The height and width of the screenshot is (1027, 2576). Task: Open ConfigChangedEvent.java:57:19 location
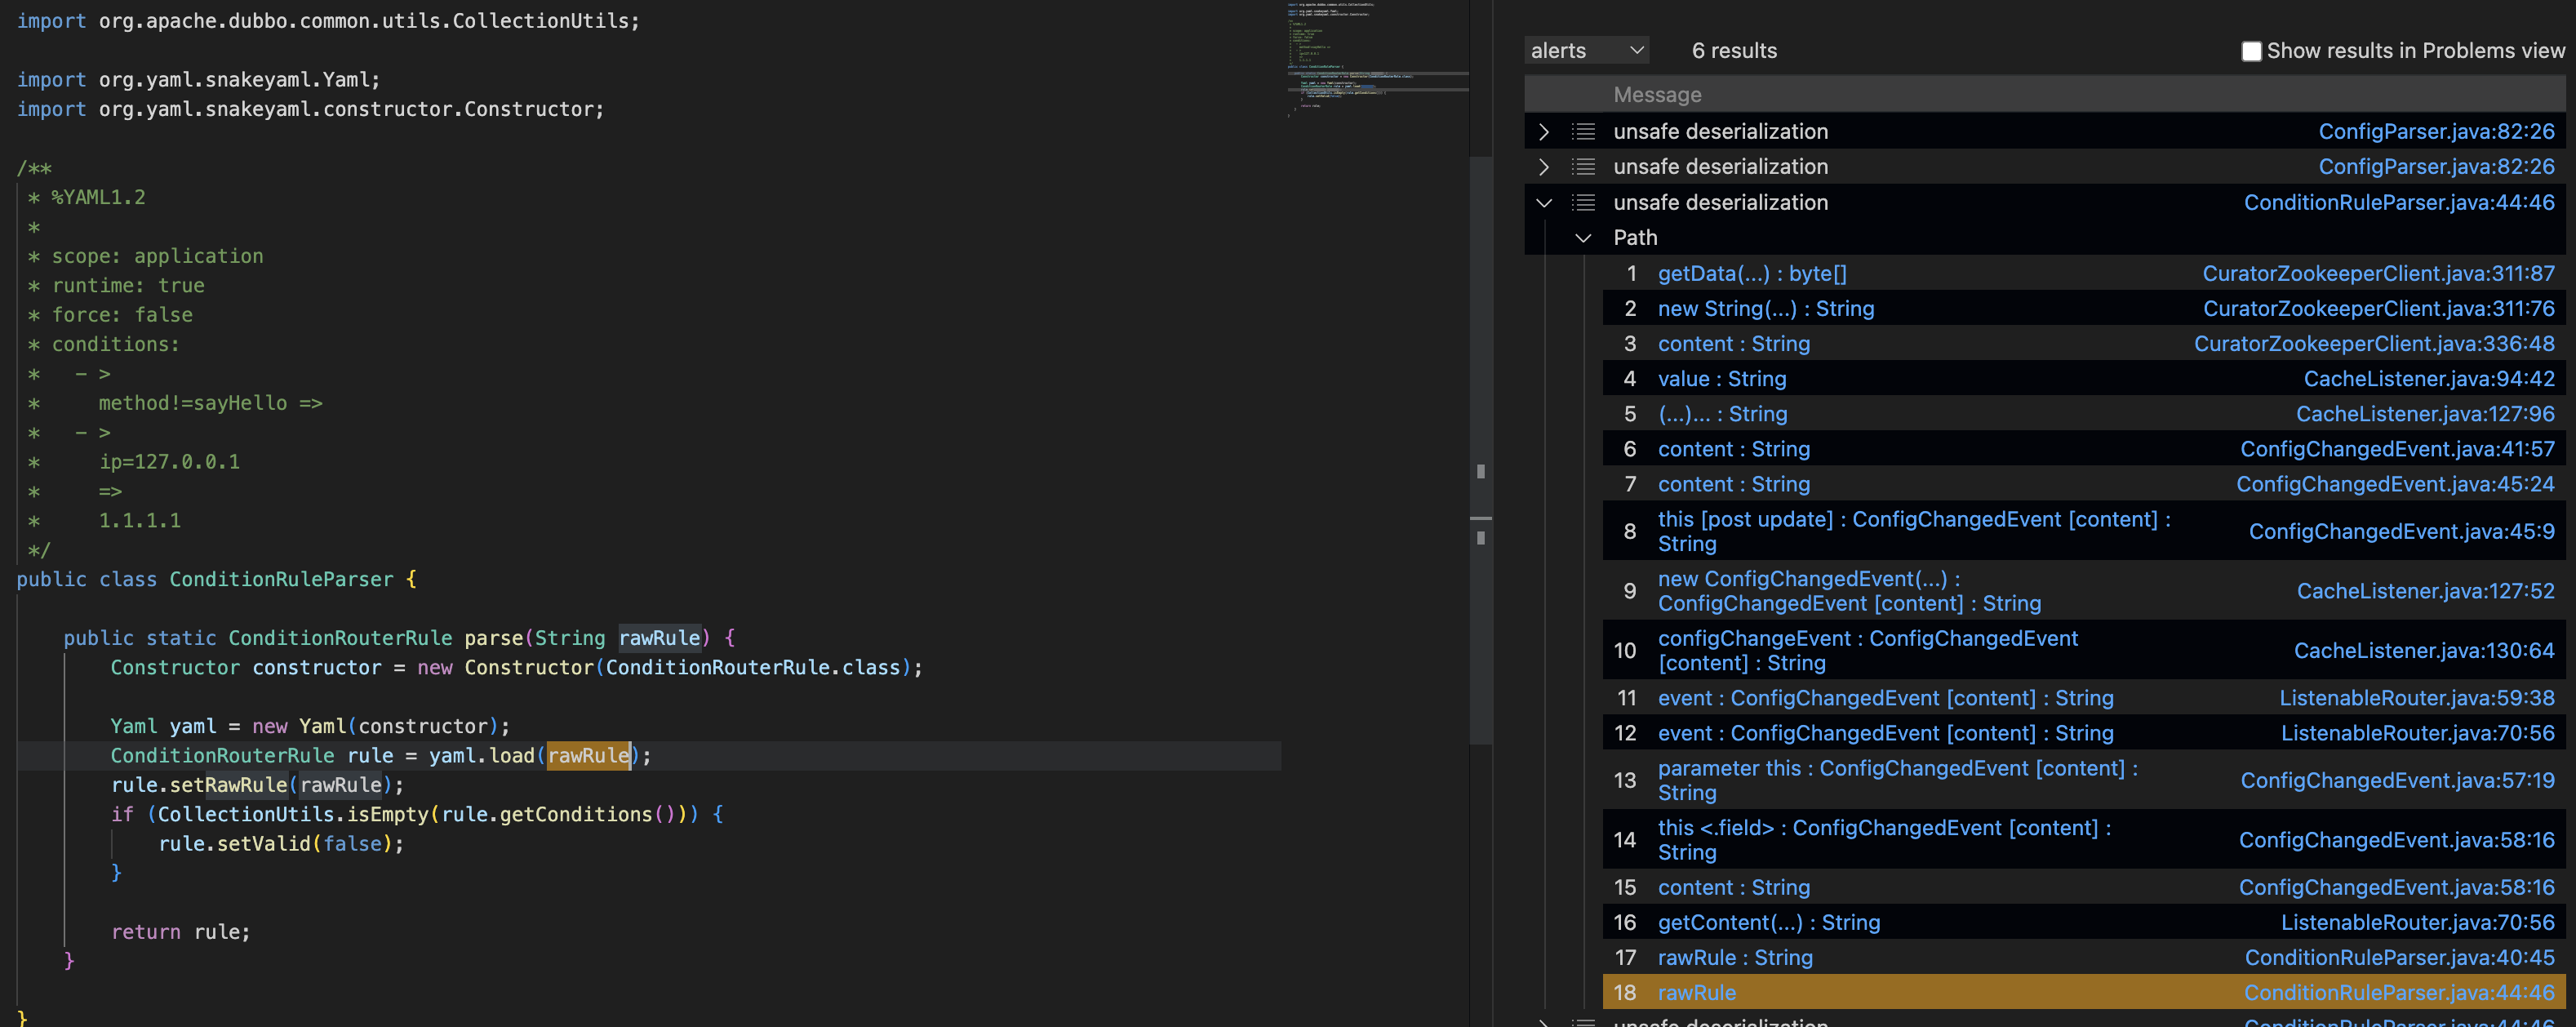[x=2397, y=781]
